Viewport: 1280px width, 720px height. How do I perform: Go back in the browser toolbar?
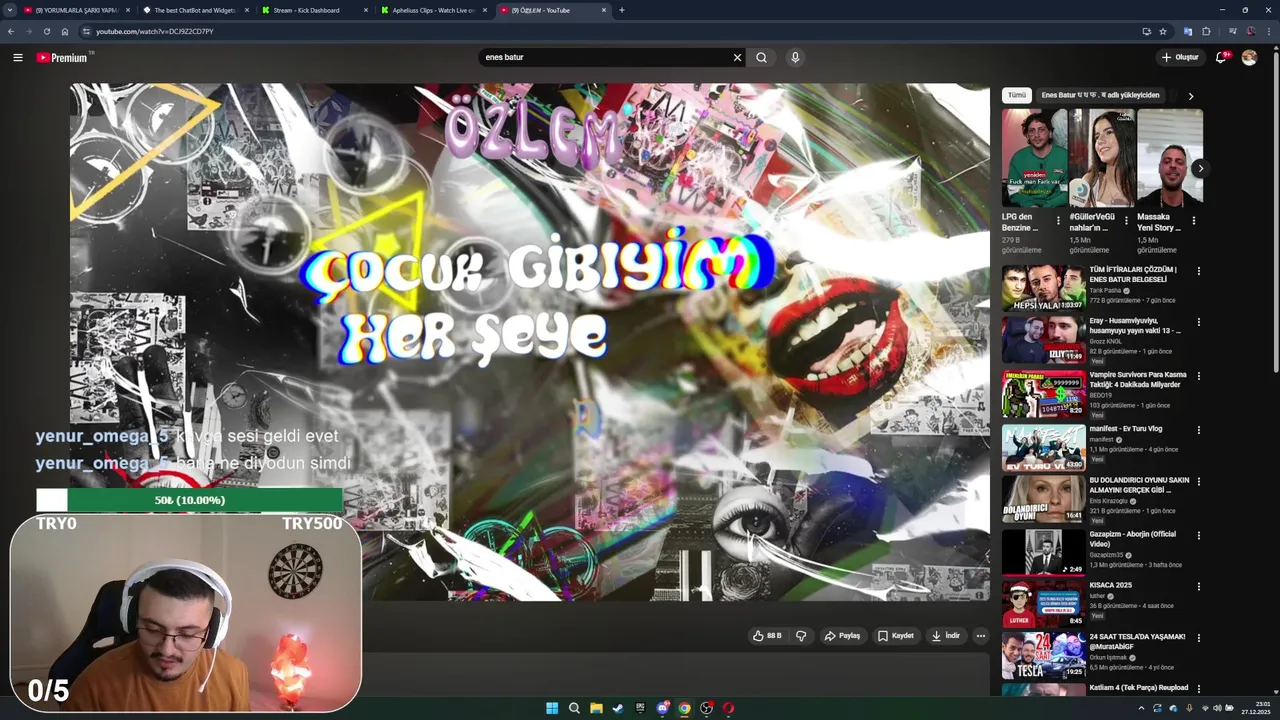10,31
